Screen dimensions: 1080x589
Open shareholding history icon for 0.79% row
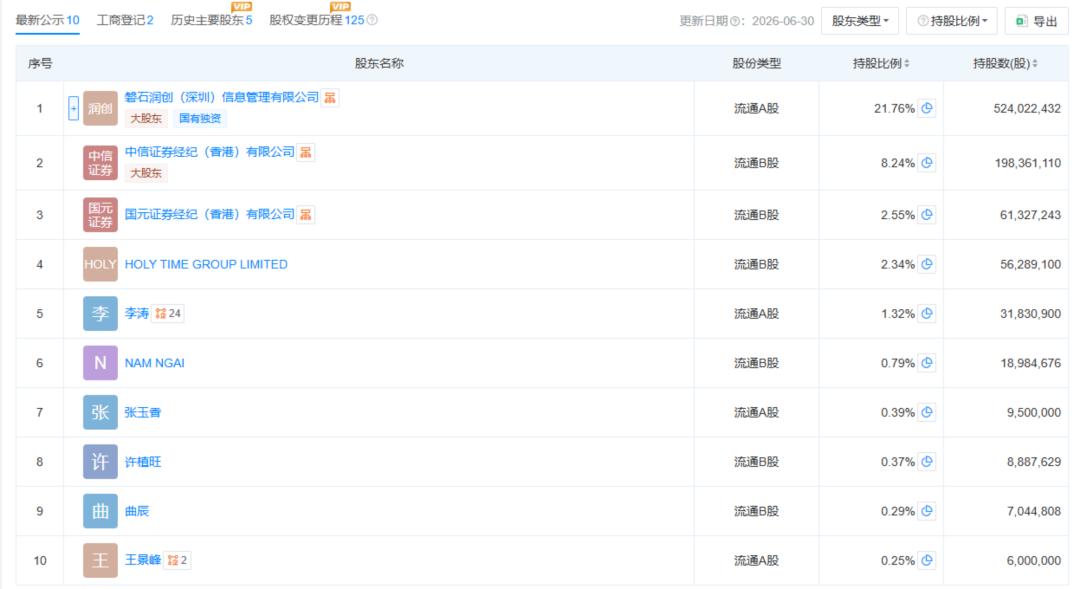click(927, 363)
